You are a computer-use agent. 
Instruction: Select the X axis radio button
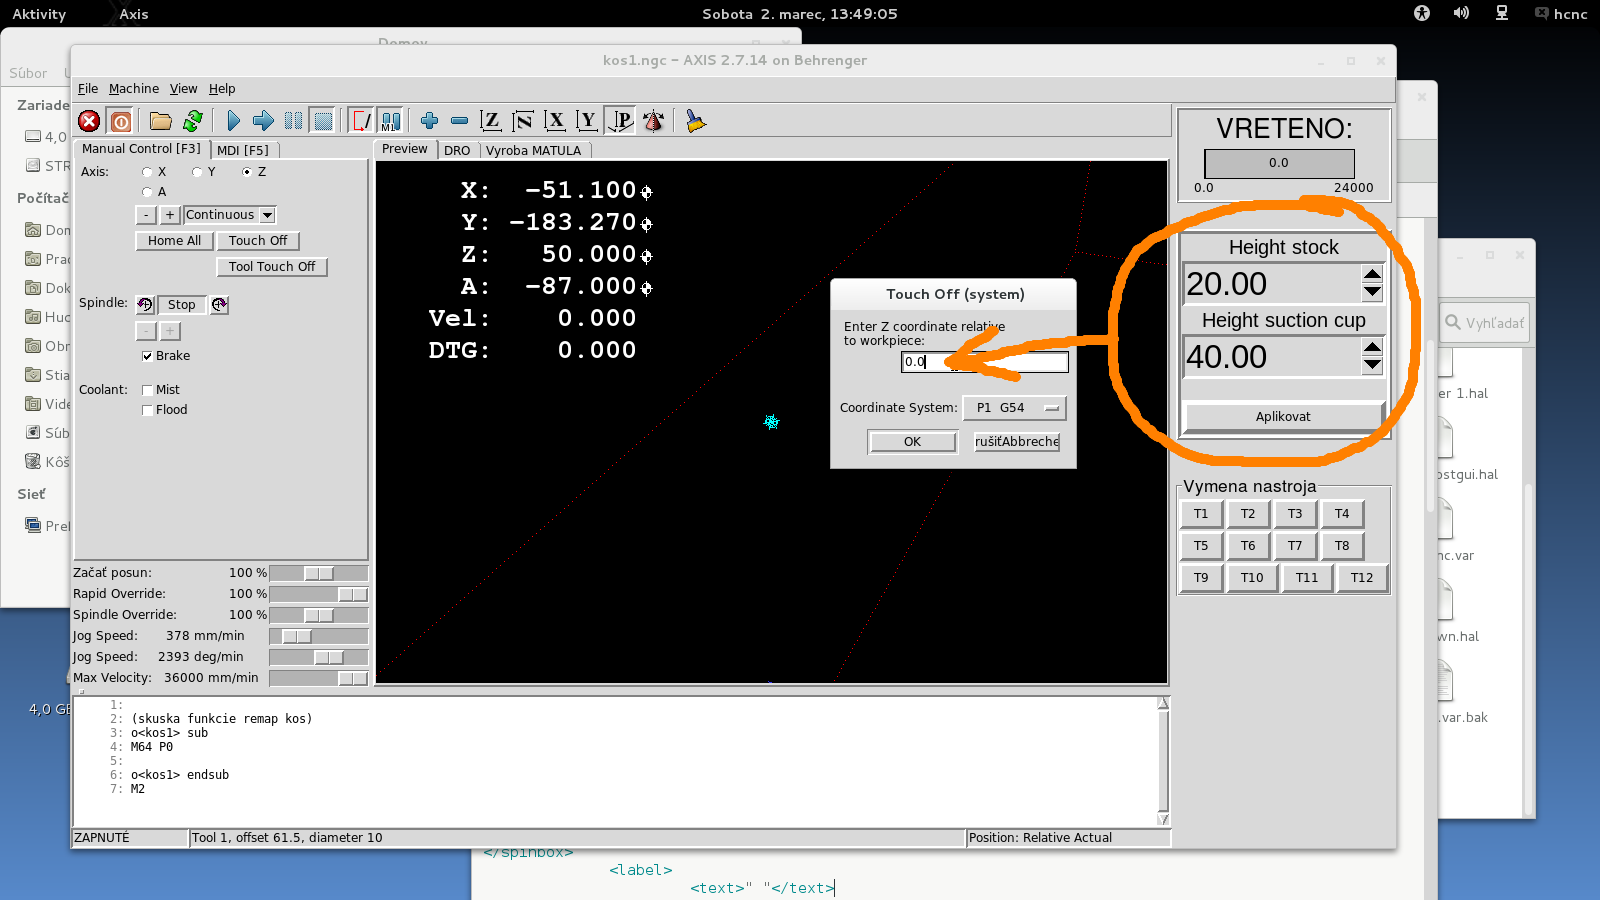[147, 172]
